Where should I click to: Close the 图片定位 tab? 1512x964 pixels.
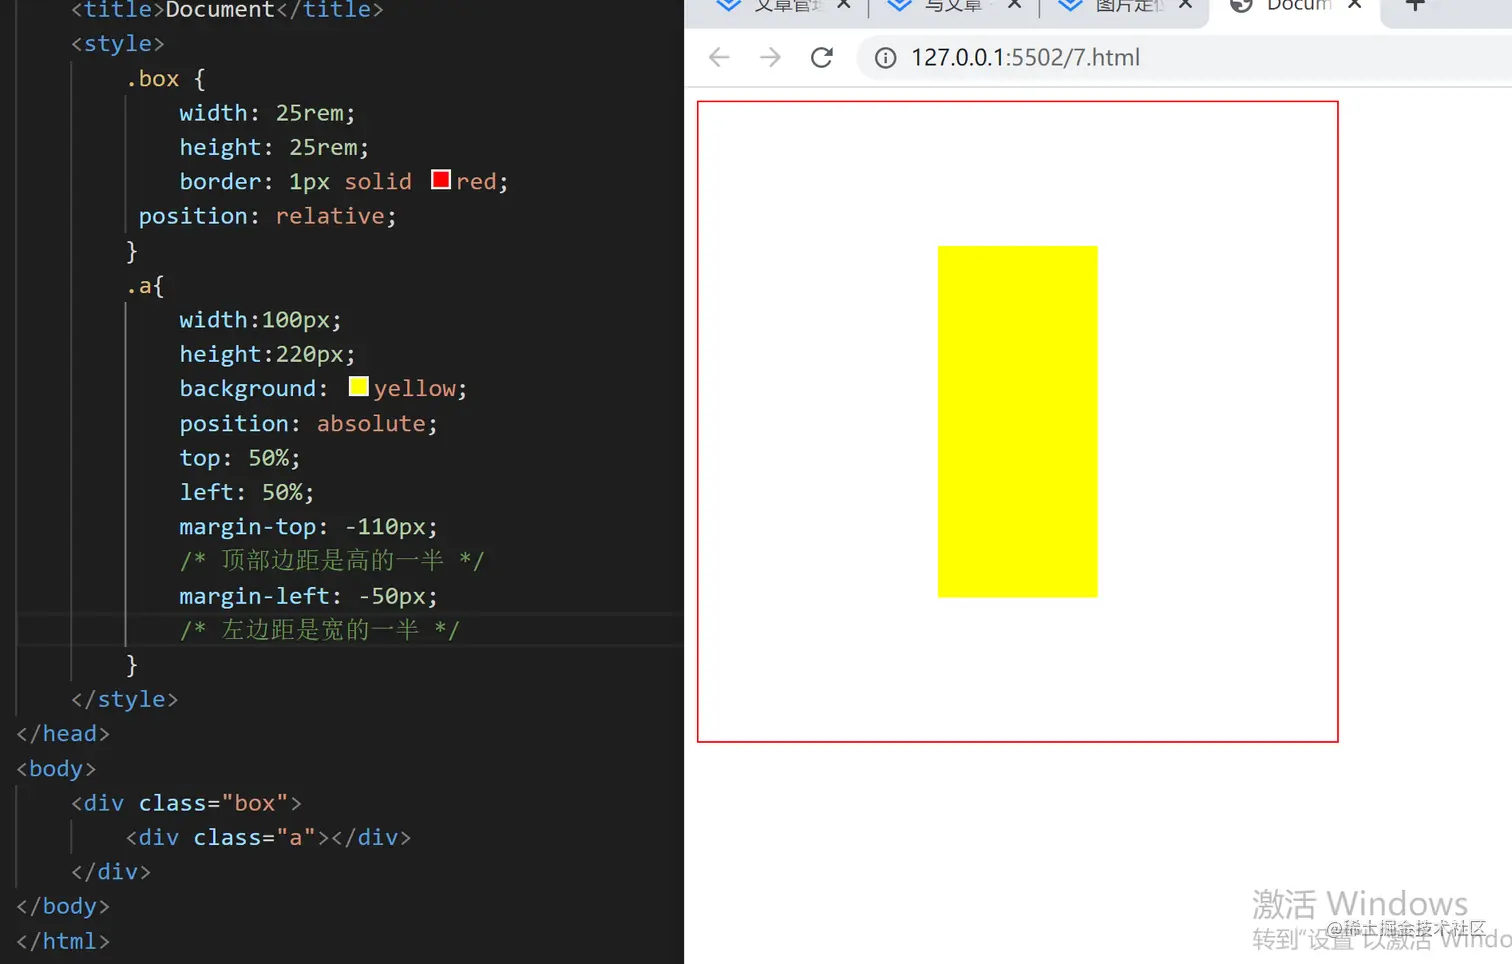click(x=1184, y=6)
